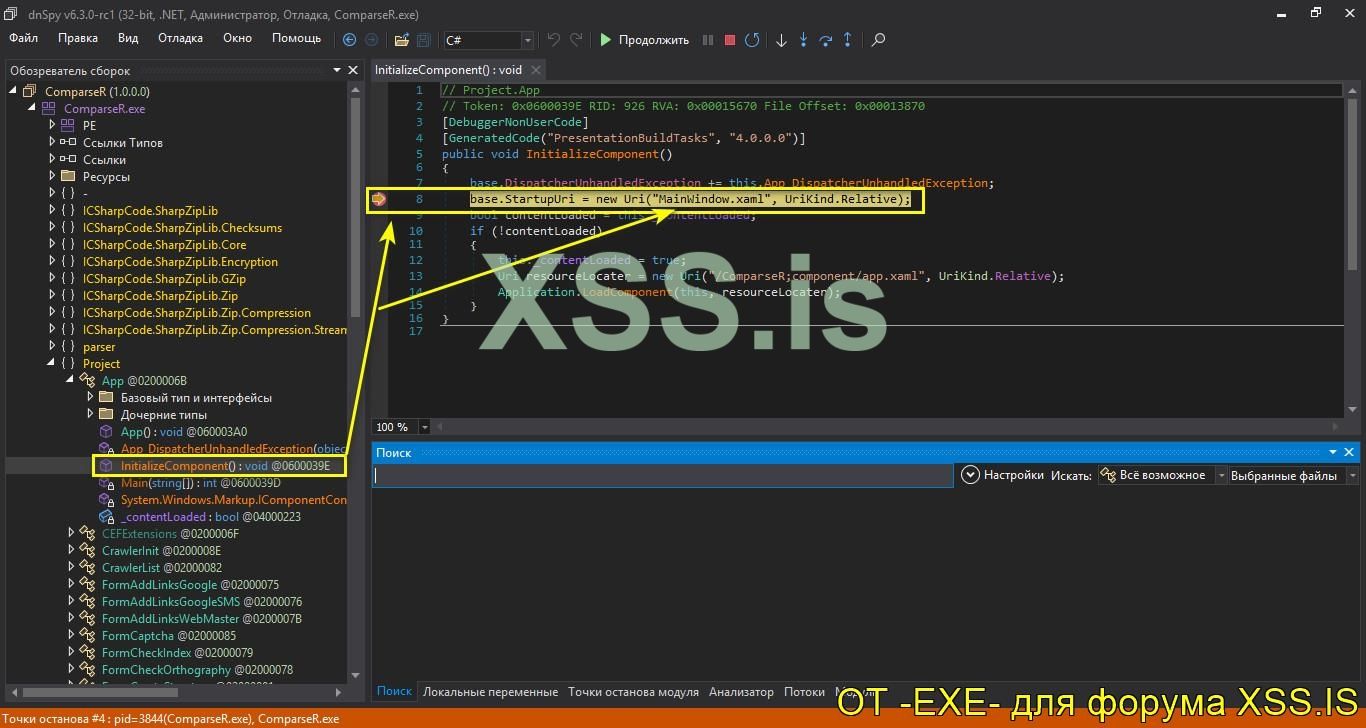
Task: Click the Step Out arrow icon
Action: pyautogui.click(x=848, y=40)
